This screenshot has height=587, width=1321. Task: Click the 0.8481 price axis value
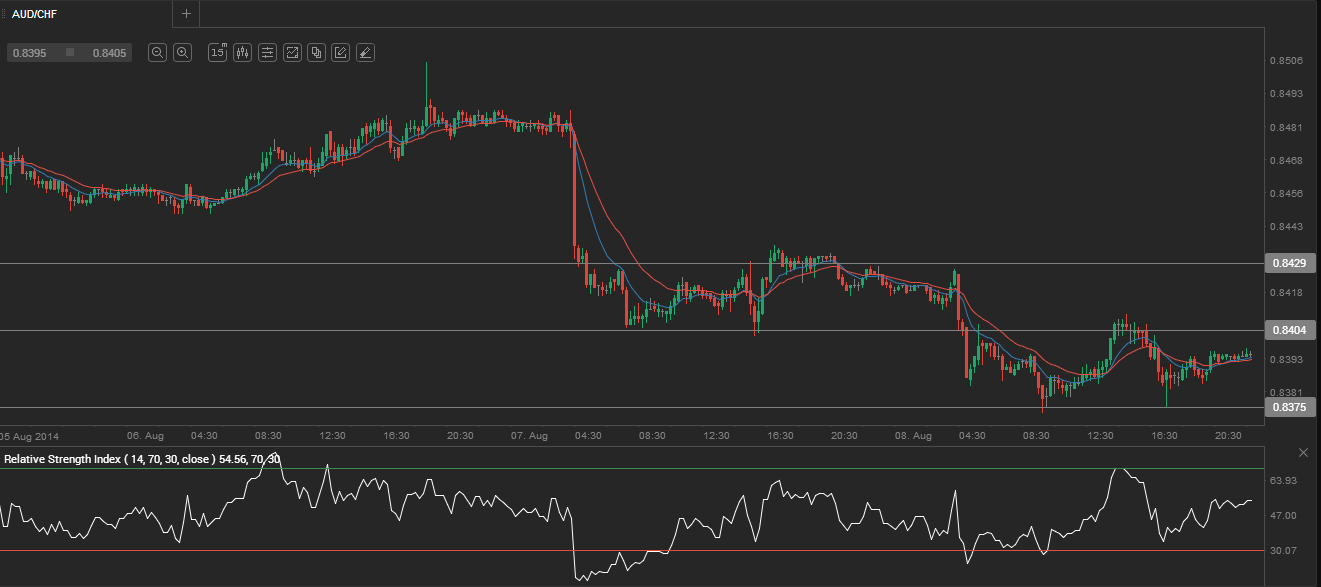tap(1286, 128)
